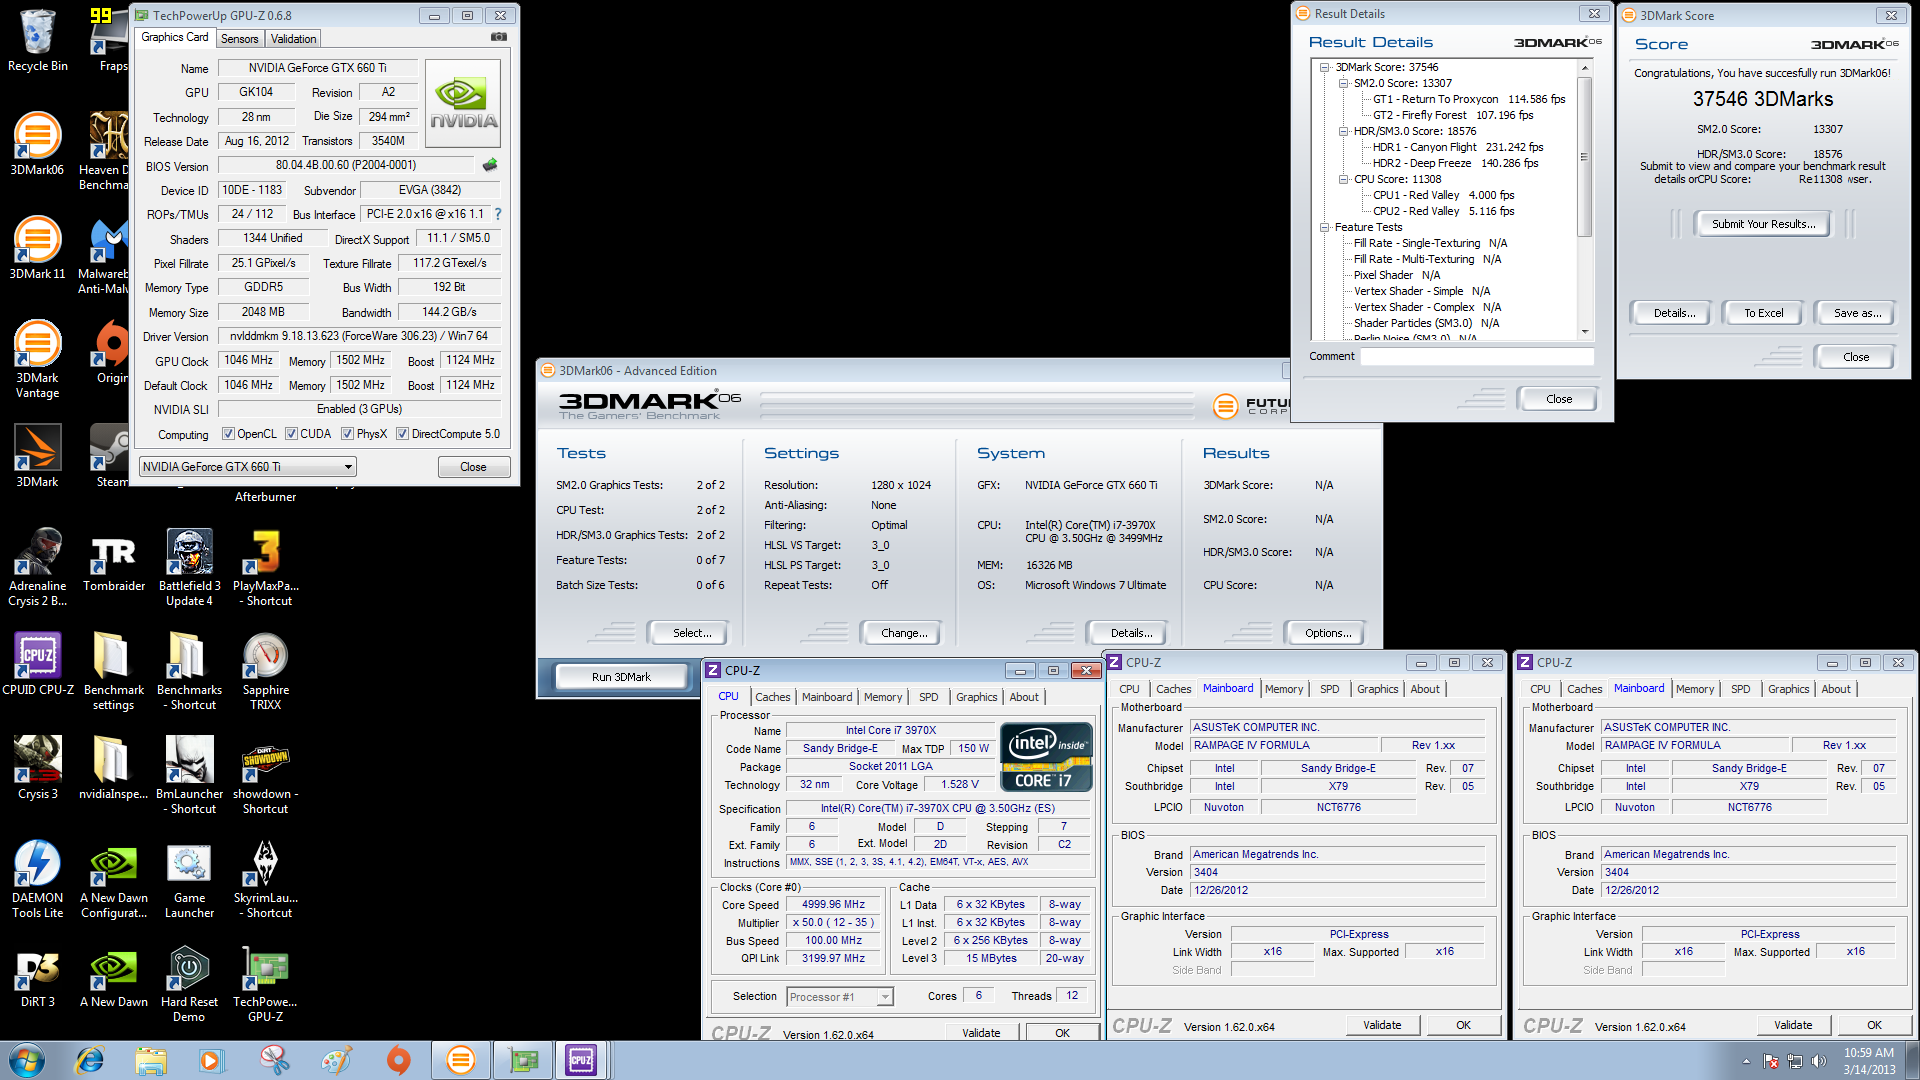Screen dimensions: 1920x1080
Task: Toggle the CUDA checkbox in GPU-Z
Action: pyautogui.click(x=291, y=434)
